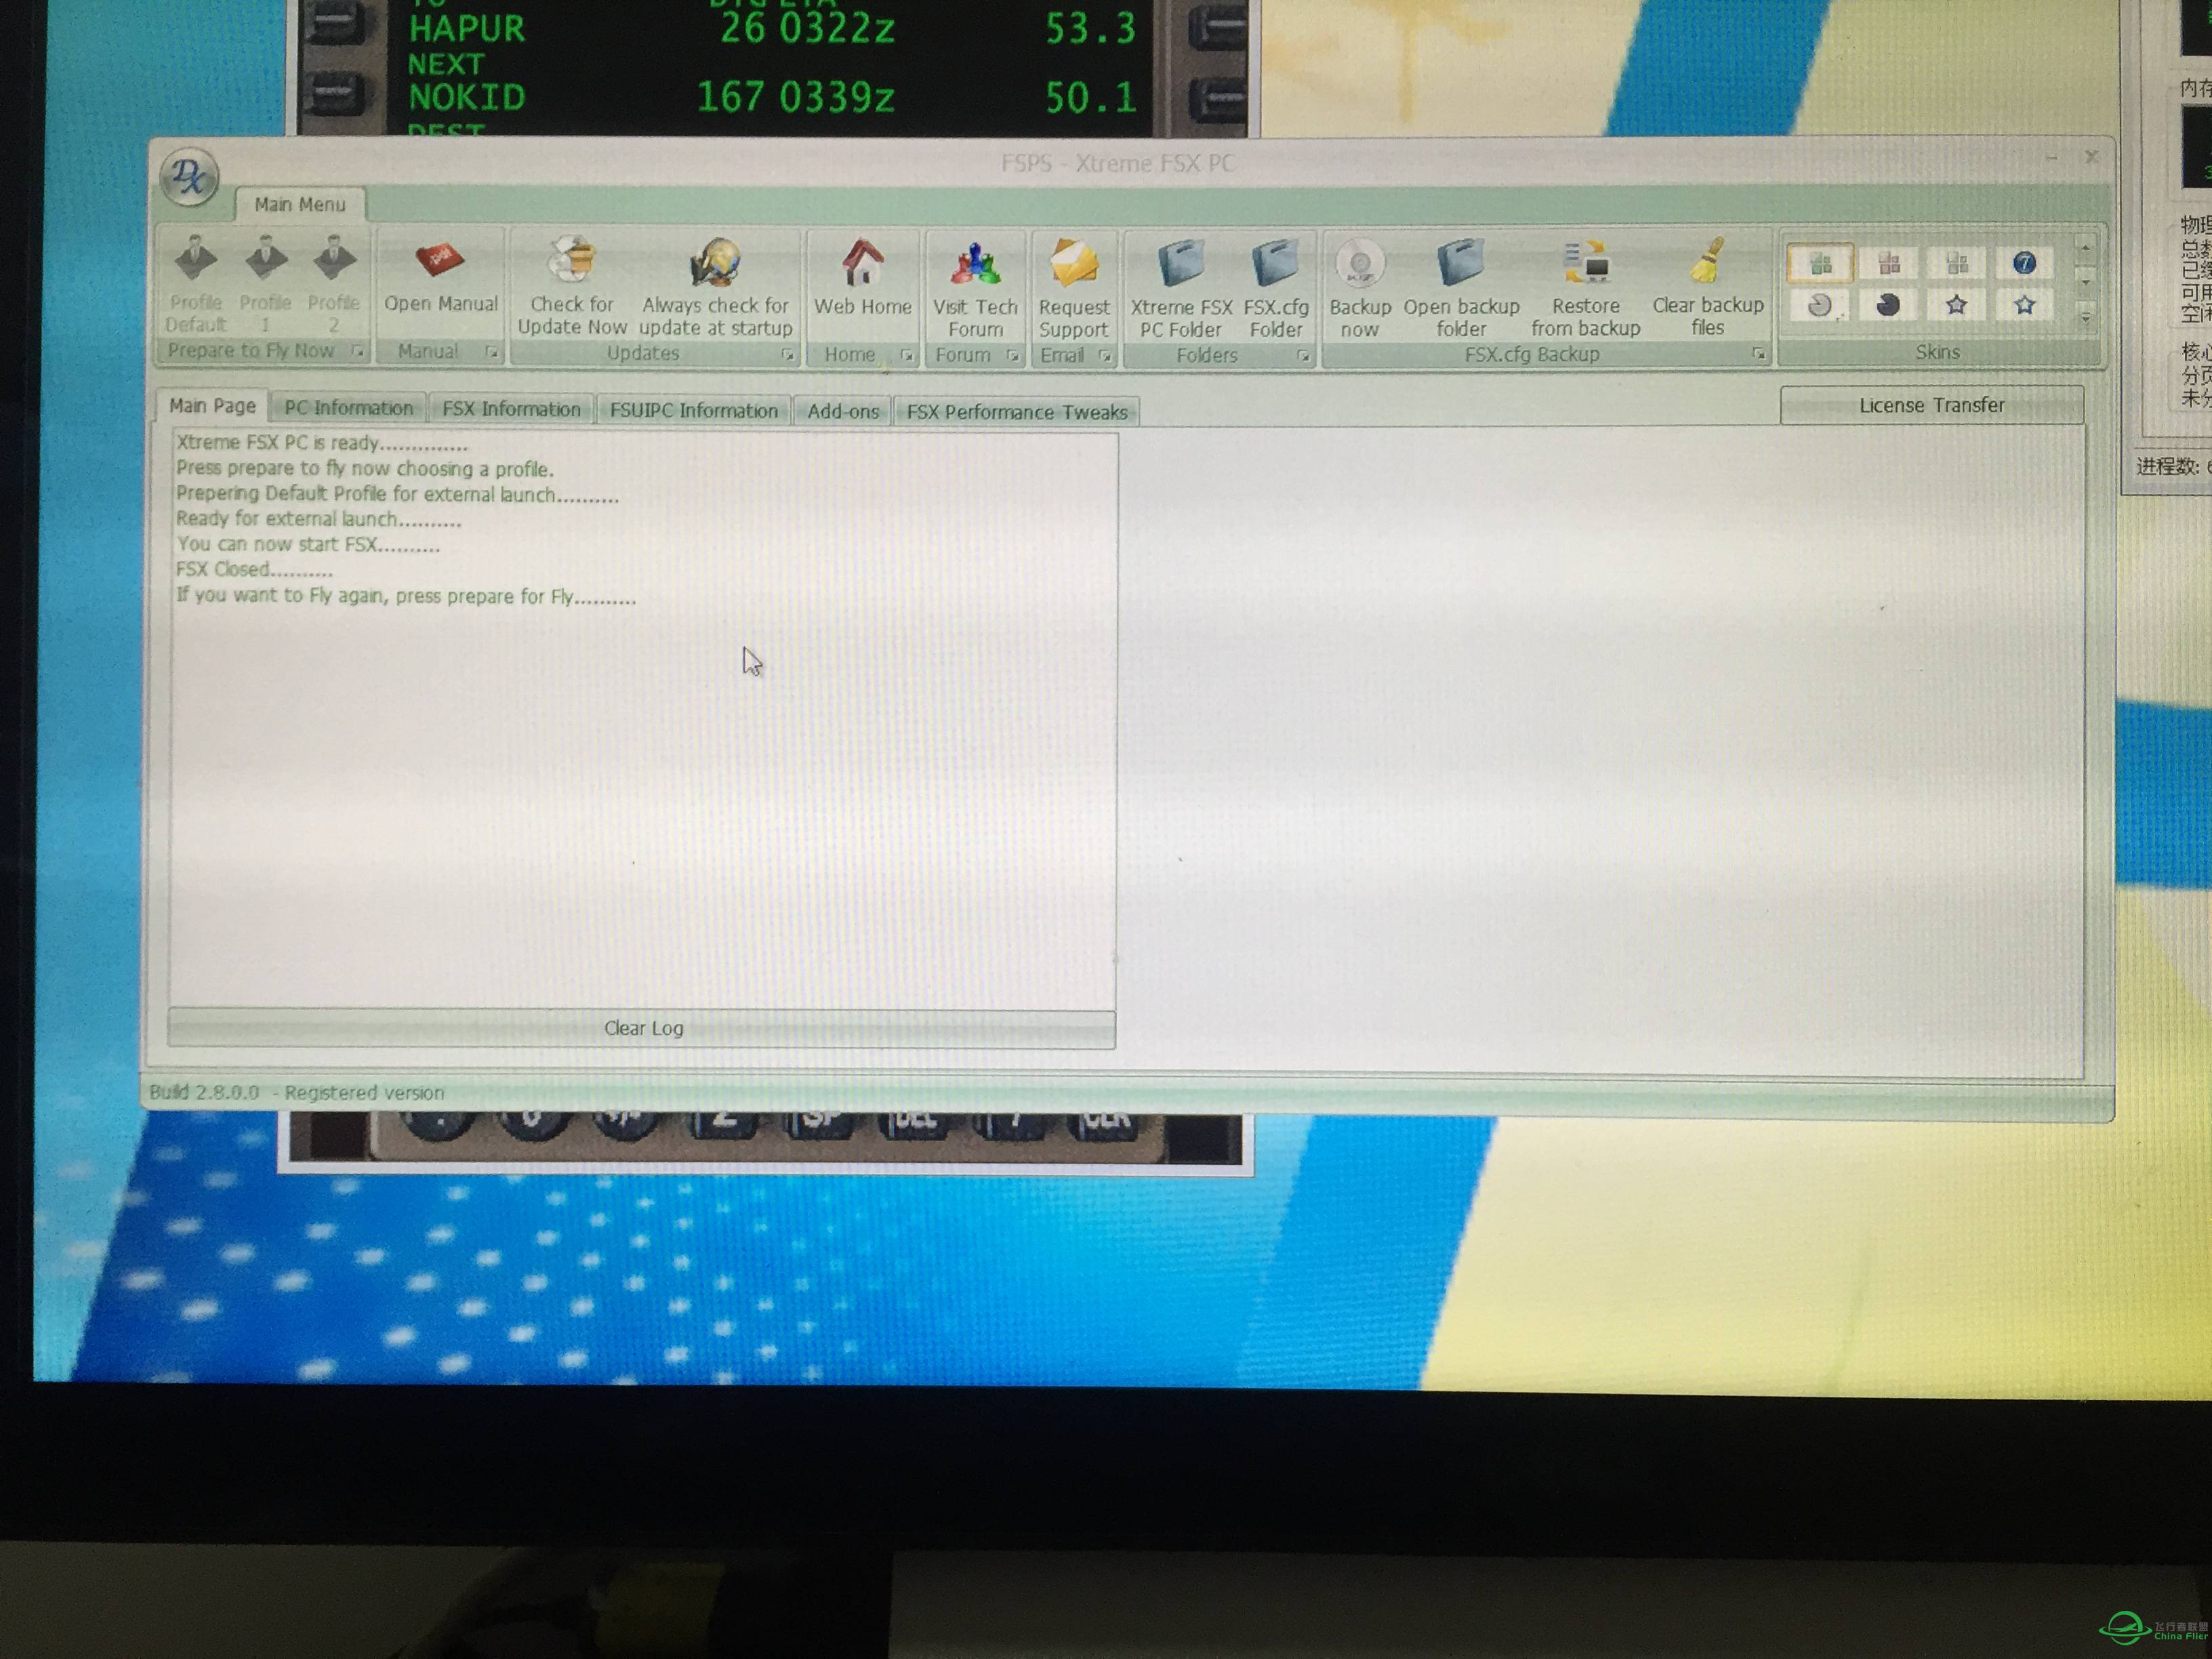Screen dimensions: 2212x1659
Task: Select the Main Menu ribbon tab
Action: click(300, 204)
